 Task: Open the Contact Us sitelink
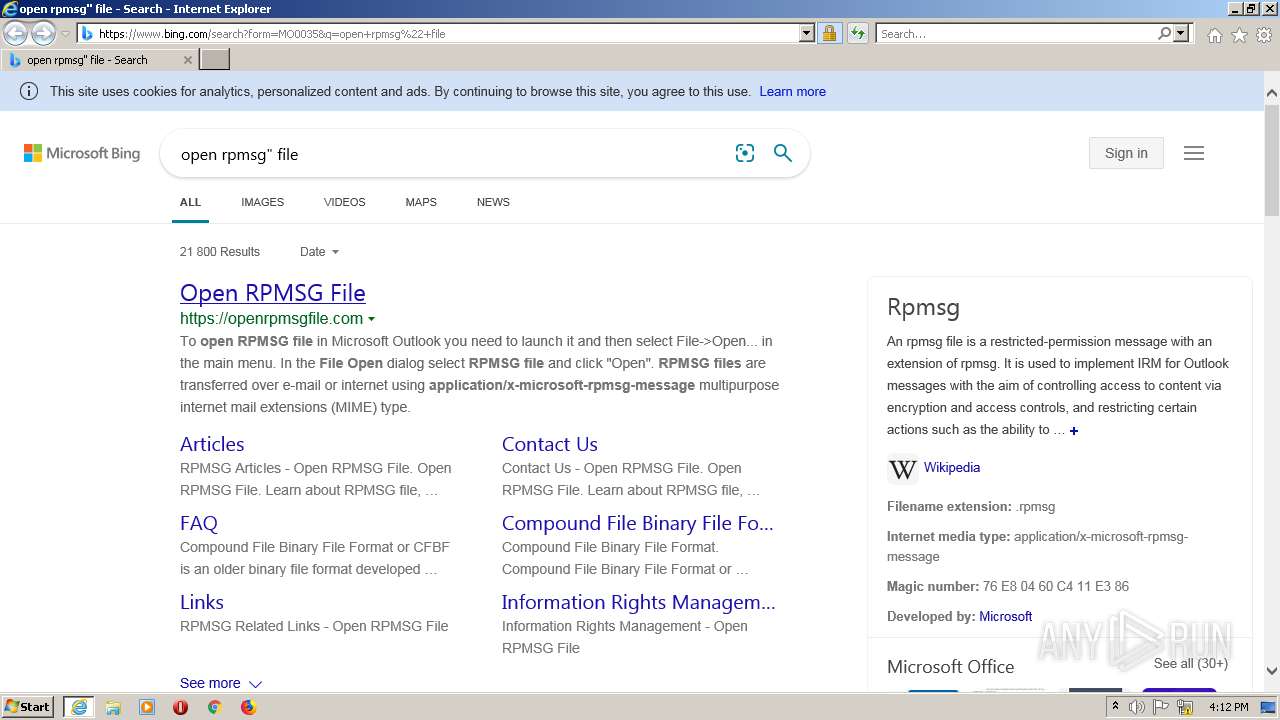550,444
